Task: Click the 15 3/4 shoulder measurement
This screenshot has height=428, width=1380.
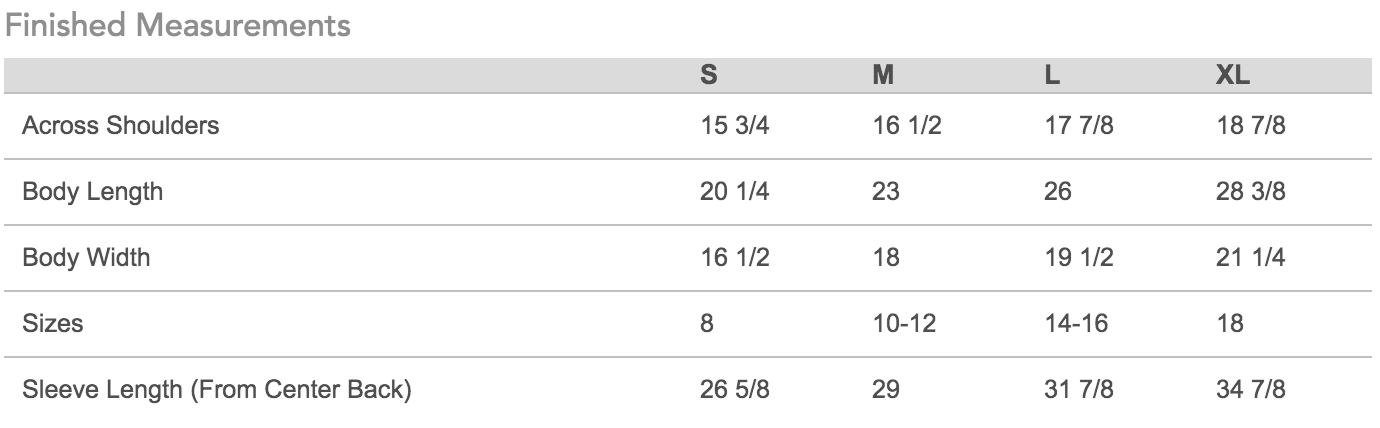Action: tap(734, 126)
